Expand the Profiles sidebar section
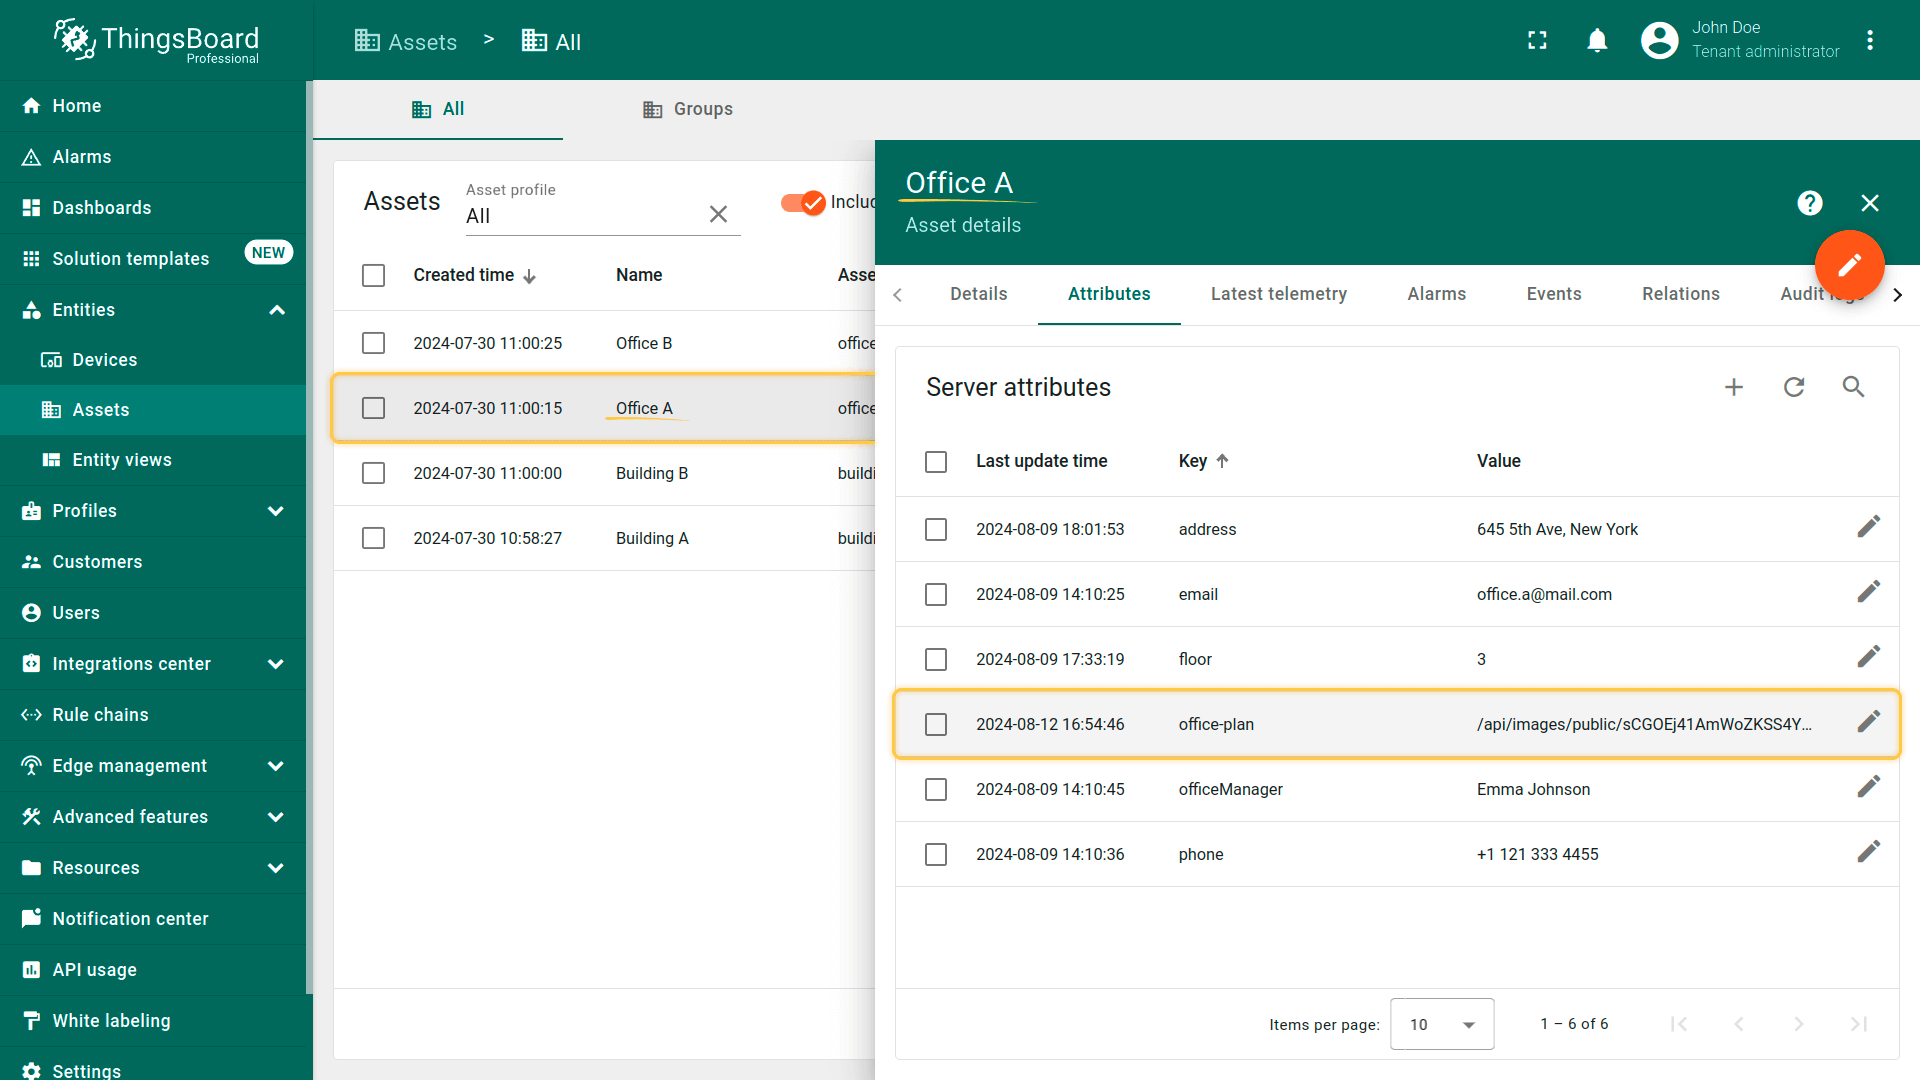Image resolution: width=1920 pixels, height=1080 pixels. pos(276,511)
